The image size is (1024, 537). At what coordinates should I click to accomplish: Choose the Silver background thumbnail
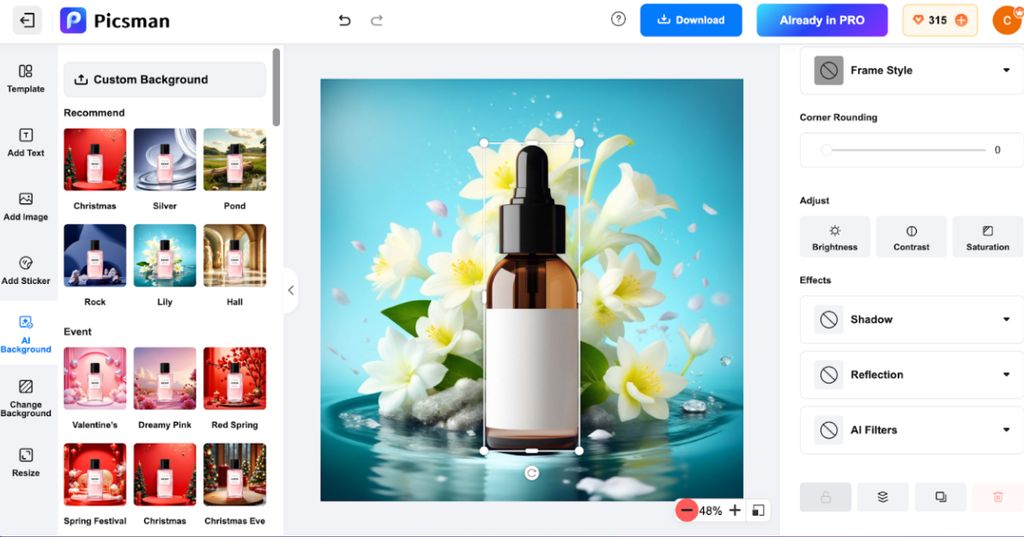[x=165, y=159]
